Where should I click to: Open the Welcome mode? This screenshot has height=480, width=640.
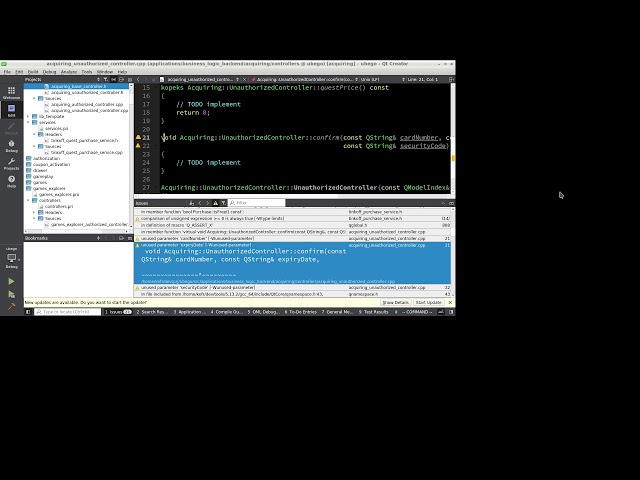tap(11, 93)
